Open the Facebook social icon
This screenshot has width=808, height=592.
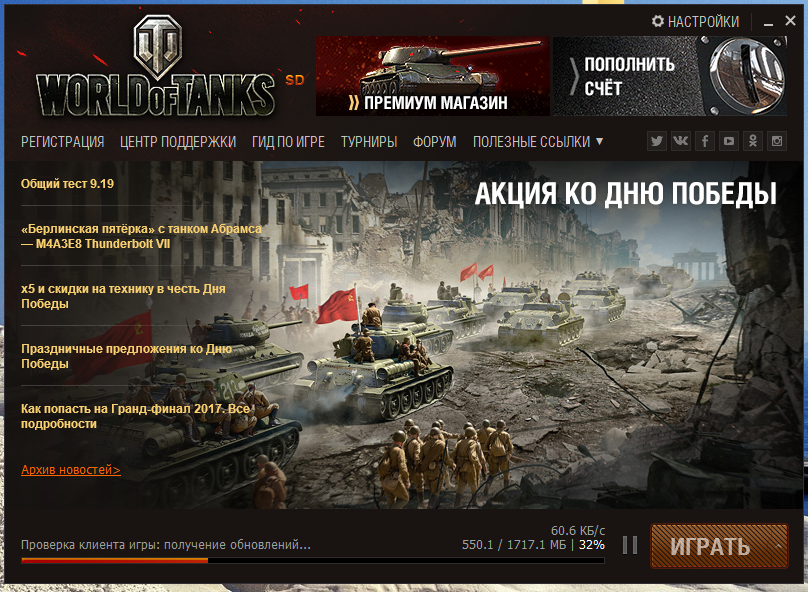[705, 141]
